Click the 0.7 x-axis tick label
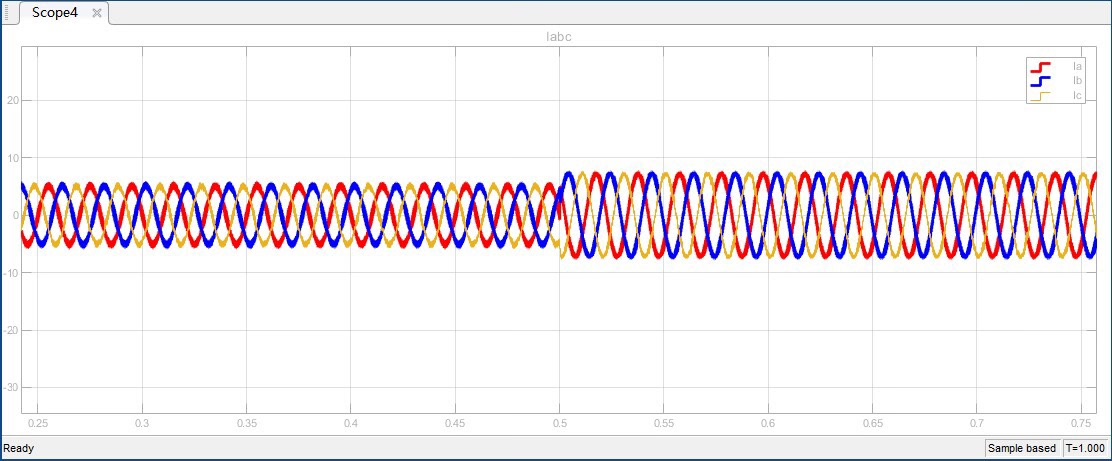The image size is (1112, 461). pos(977,423)
